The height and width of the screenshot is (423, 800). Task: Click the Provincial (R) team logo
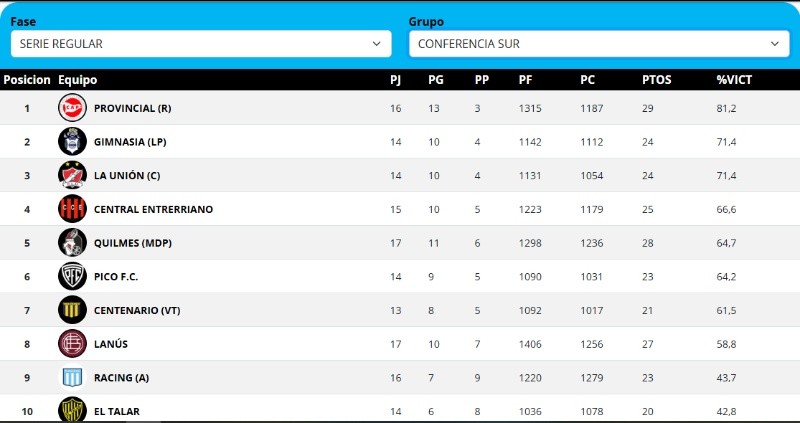tap(72, 108)
